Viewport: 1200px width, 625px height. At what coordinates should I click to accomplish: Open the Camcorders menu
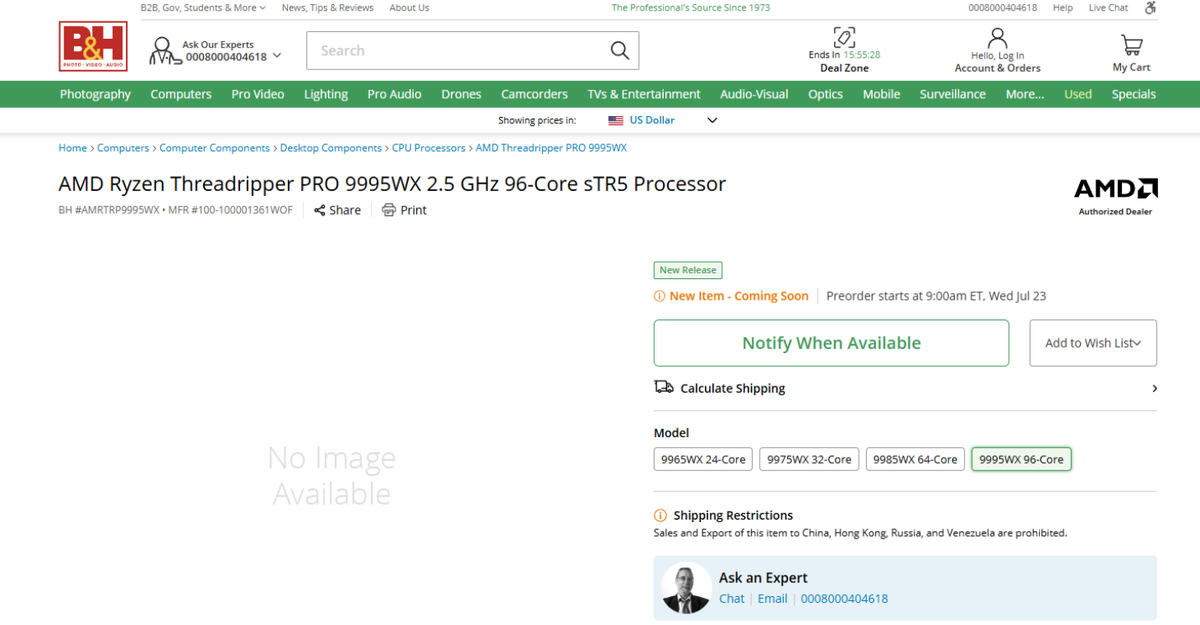point(534,94)
